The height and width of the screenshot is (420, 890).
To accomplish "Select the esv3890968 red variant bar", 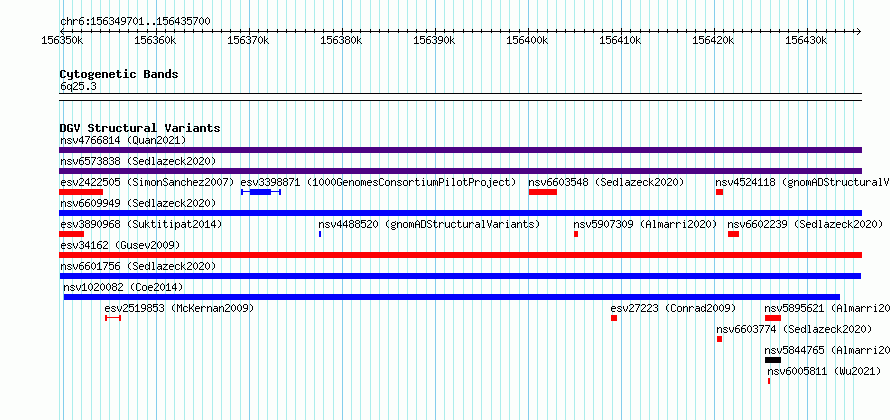I will 72,234.
